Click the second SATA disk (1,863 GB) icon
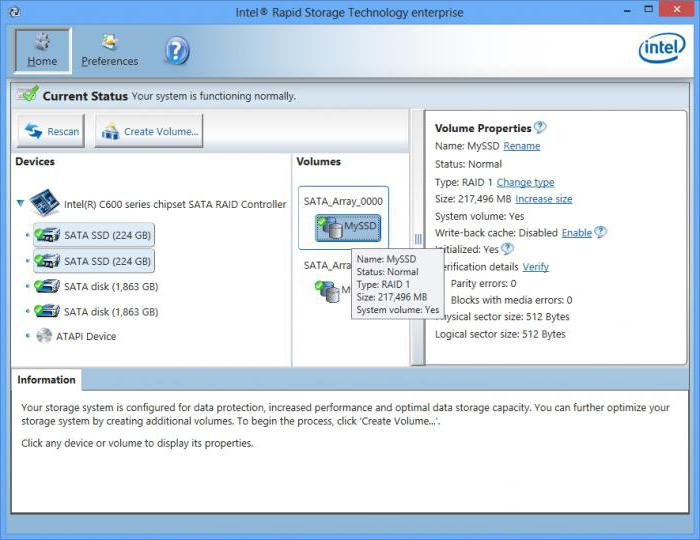The image size is (700, 540). (46, 312)
